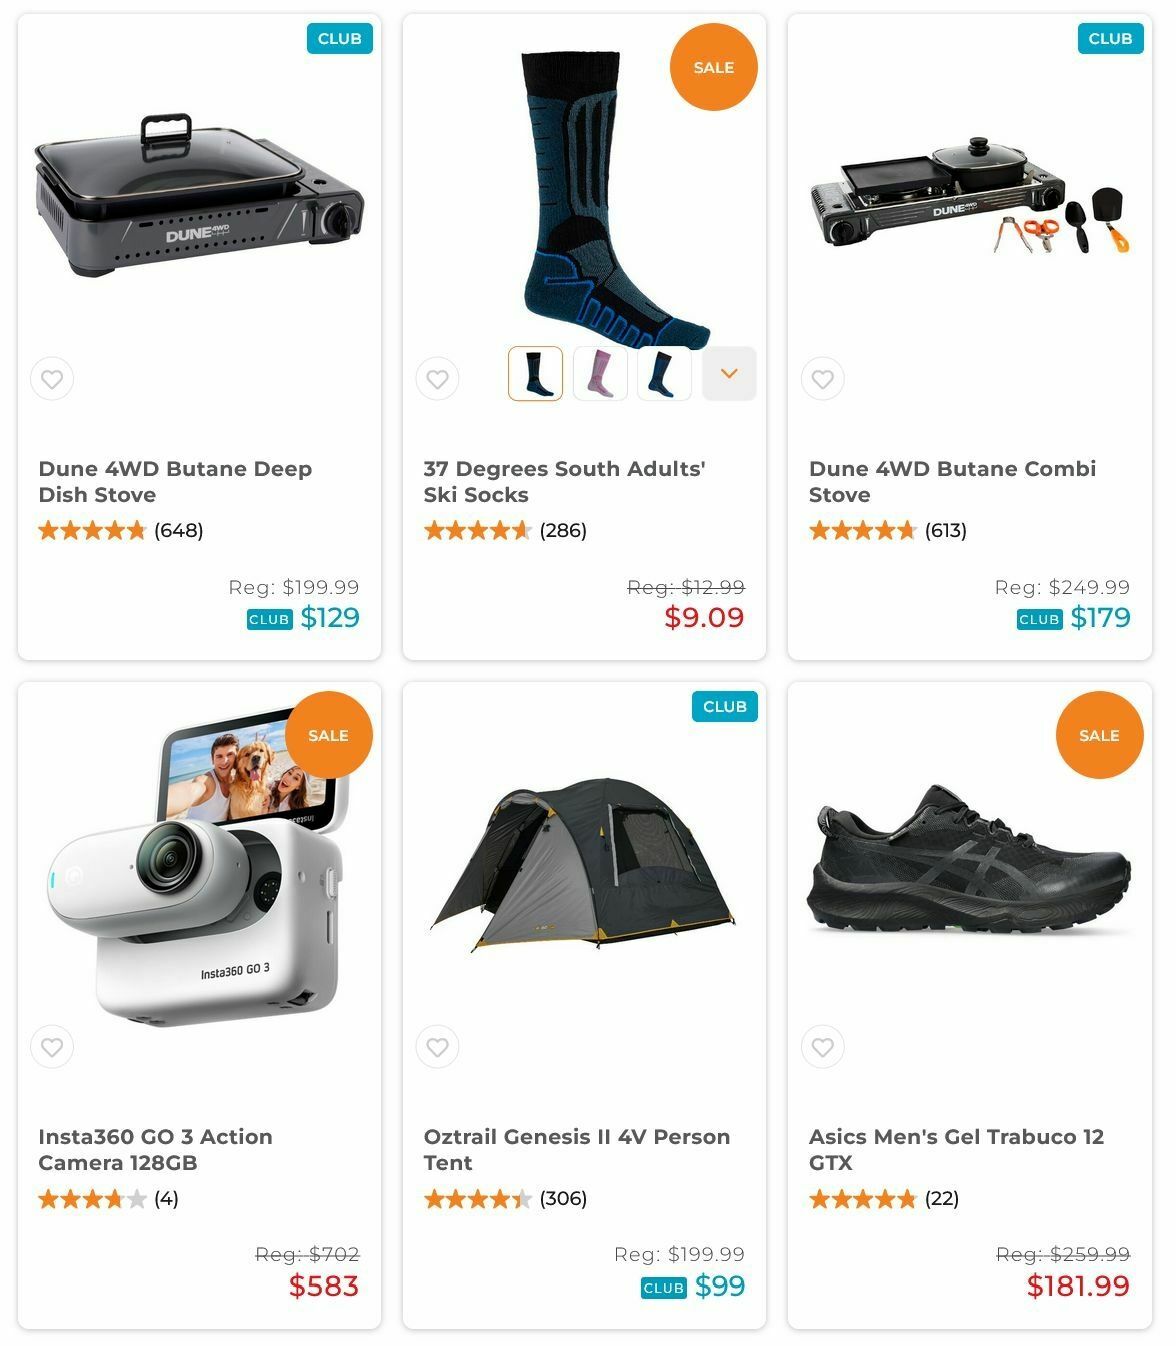The width and height of the screenshot is (1176, 1346).
Task: Select the third navy sock swatch
Action: 664,373
